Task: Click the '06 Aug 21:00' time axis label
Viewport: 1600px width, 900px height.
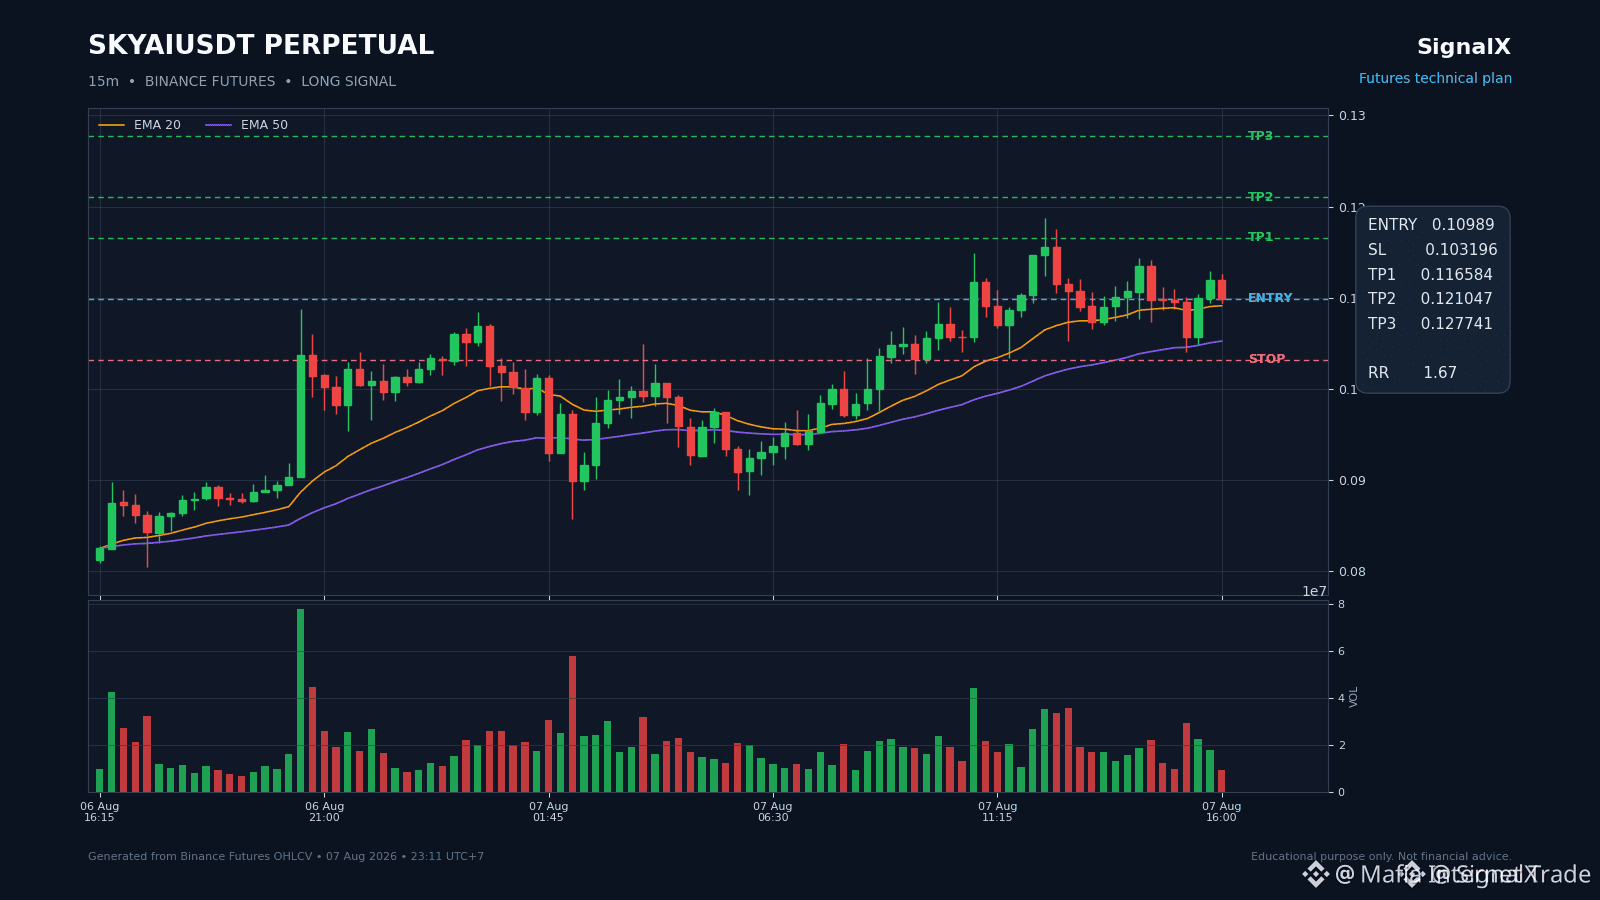Action: [x=324, y=812]
